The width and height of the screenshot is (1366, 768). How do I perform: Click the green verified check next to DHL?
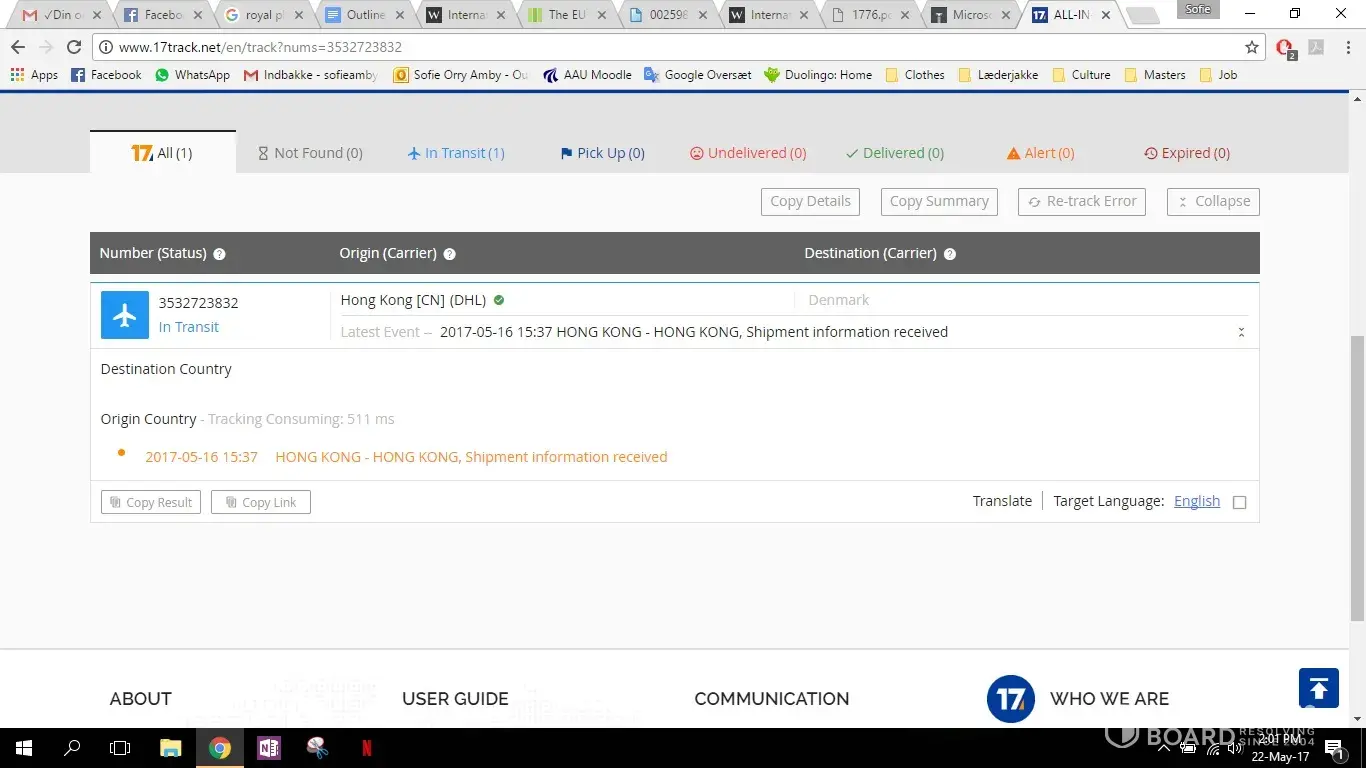tap(499, 300)
